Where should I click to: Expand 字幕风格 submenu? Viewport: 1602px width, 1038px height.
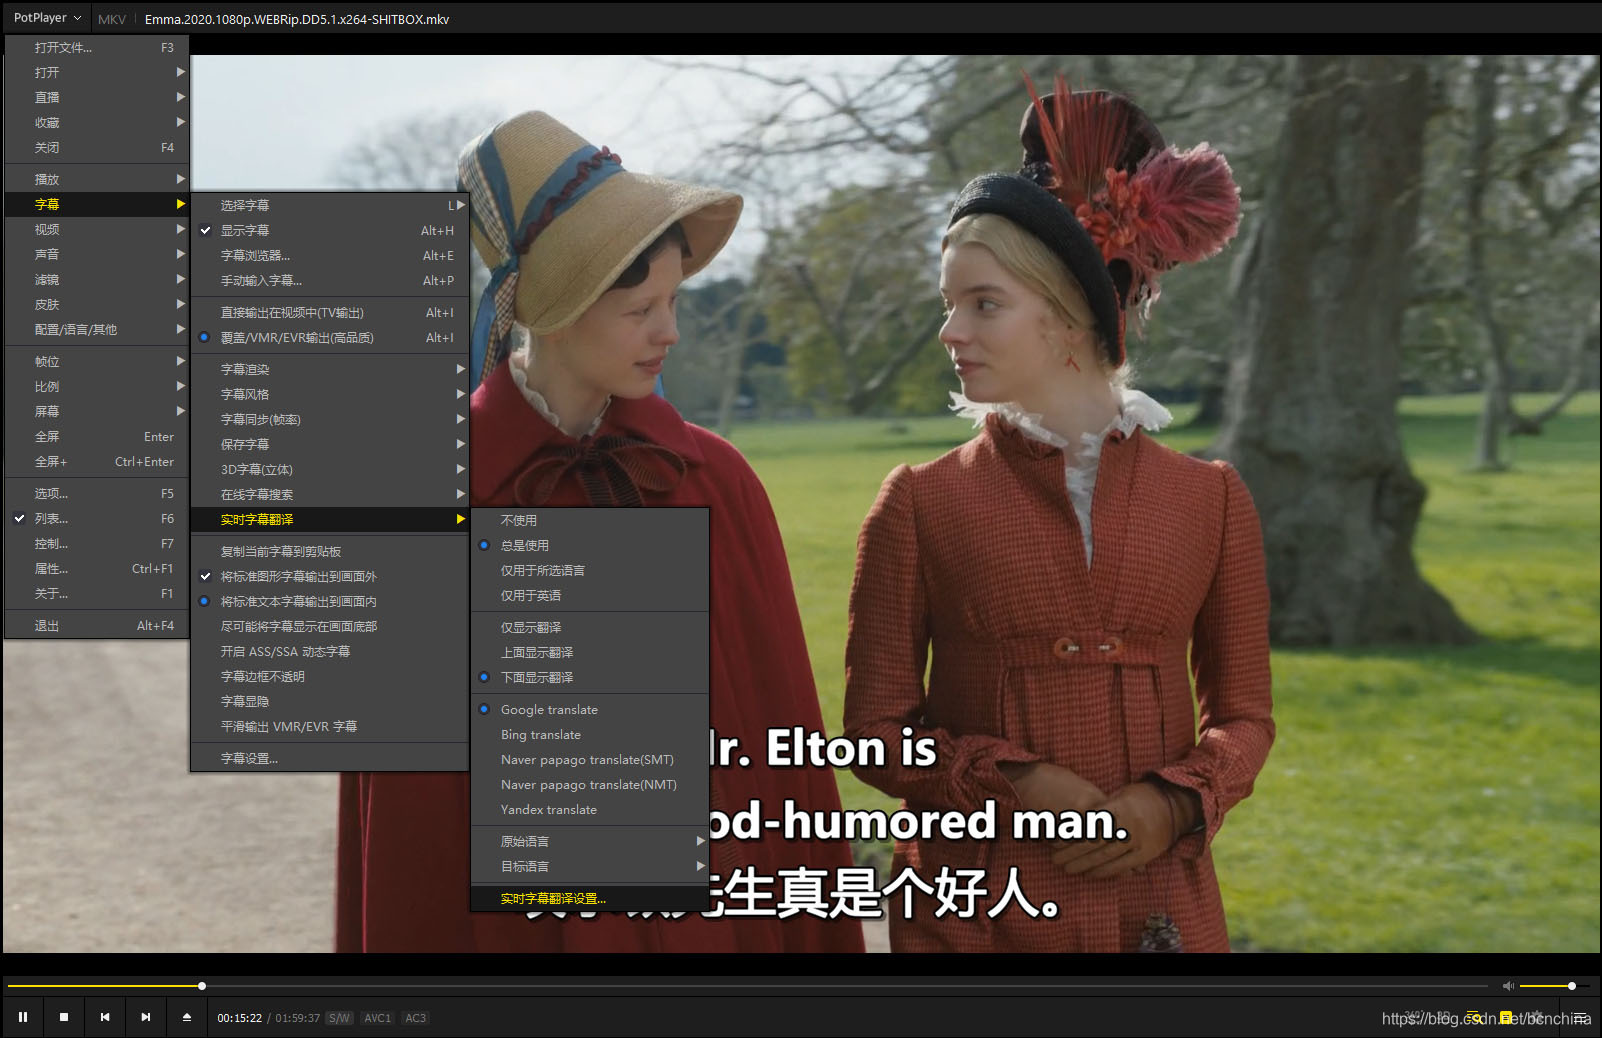330,394
